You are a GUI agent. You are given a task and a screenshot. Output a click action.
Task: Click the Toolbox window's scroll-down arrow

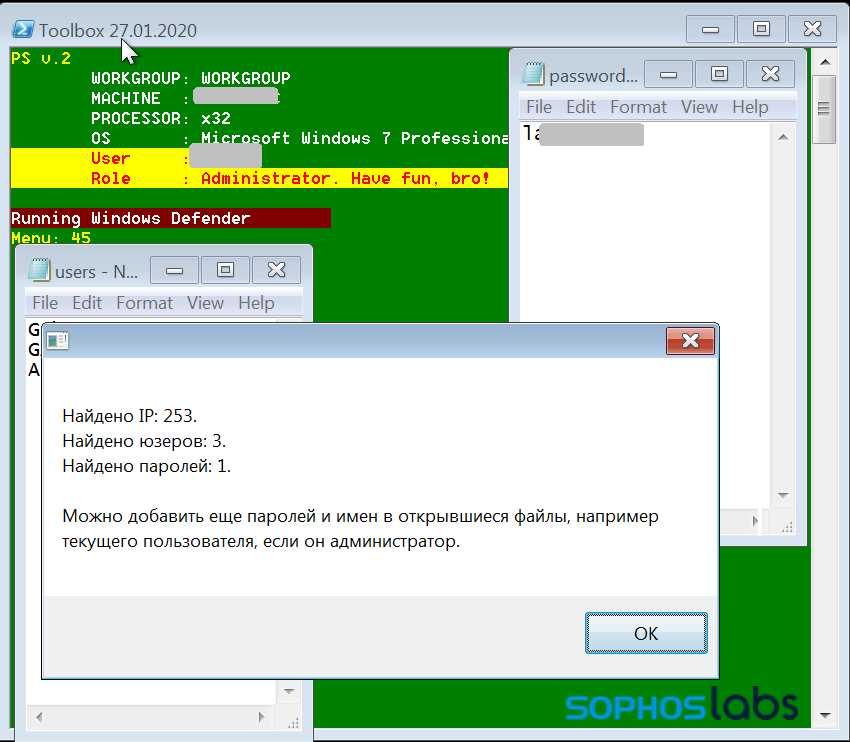[825, 715]
